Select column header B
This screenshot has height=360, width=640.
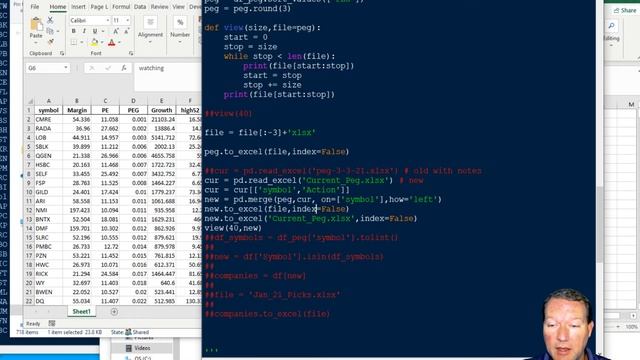point(77,101)
